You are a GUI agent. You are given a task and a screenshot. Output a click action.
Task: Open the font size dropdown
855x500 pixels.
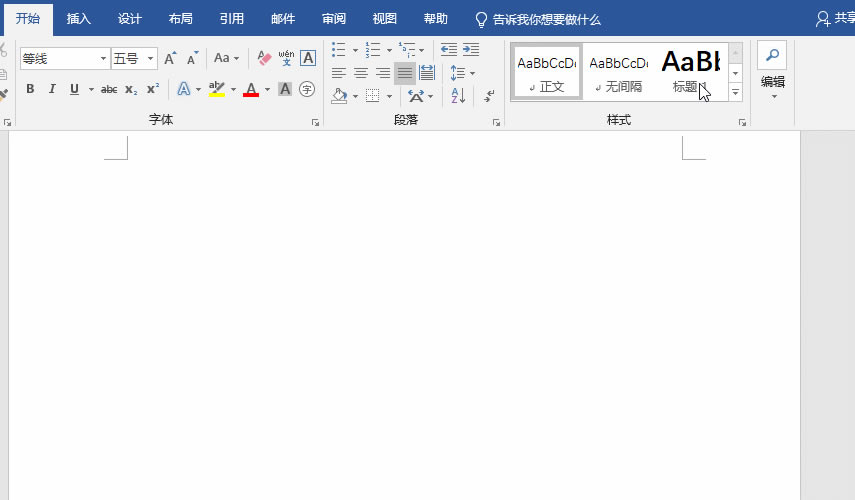point(151,59)
